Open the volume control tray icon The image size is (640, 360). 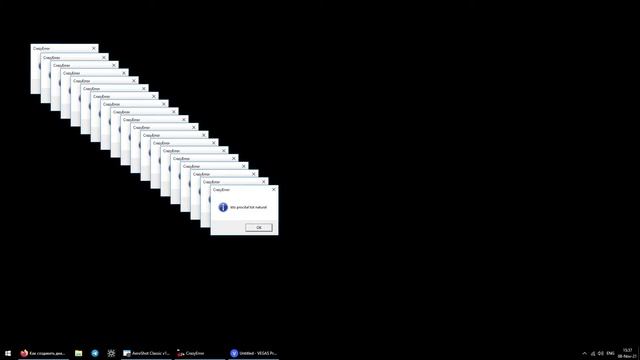pyautogui.click(x=601, y=353)
